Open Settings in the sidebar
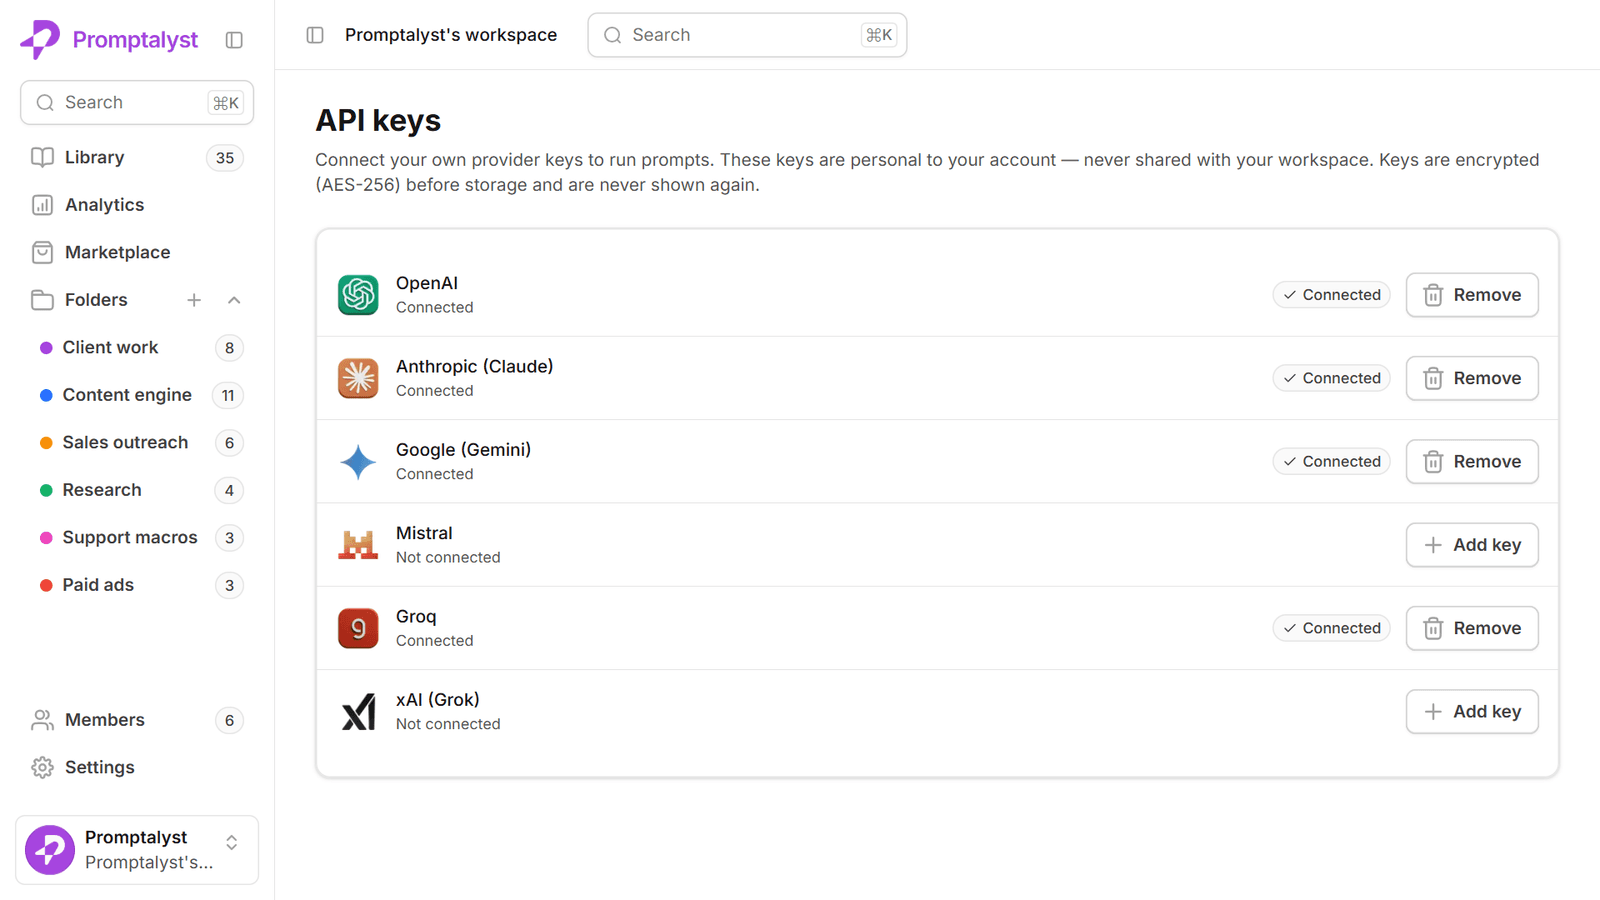 (137, 767)
